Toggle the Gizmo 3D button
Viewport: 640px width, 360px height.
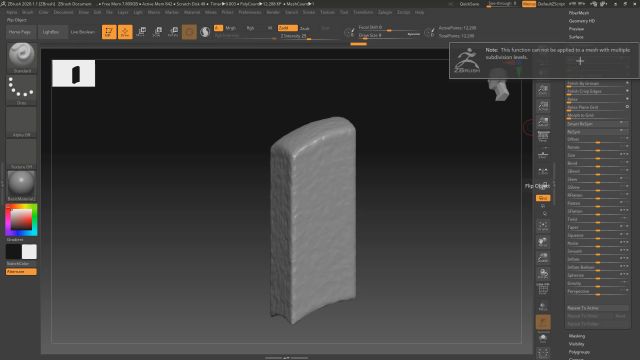tap(189, 32)
